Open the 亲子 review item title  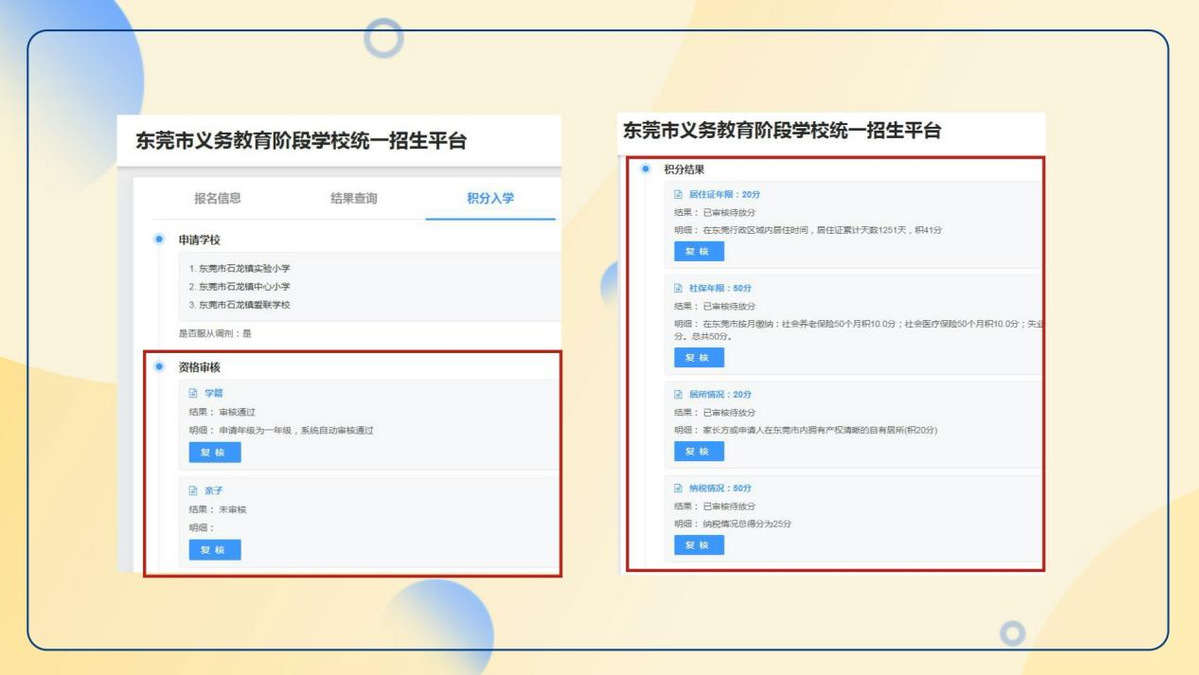pos(213,491)
